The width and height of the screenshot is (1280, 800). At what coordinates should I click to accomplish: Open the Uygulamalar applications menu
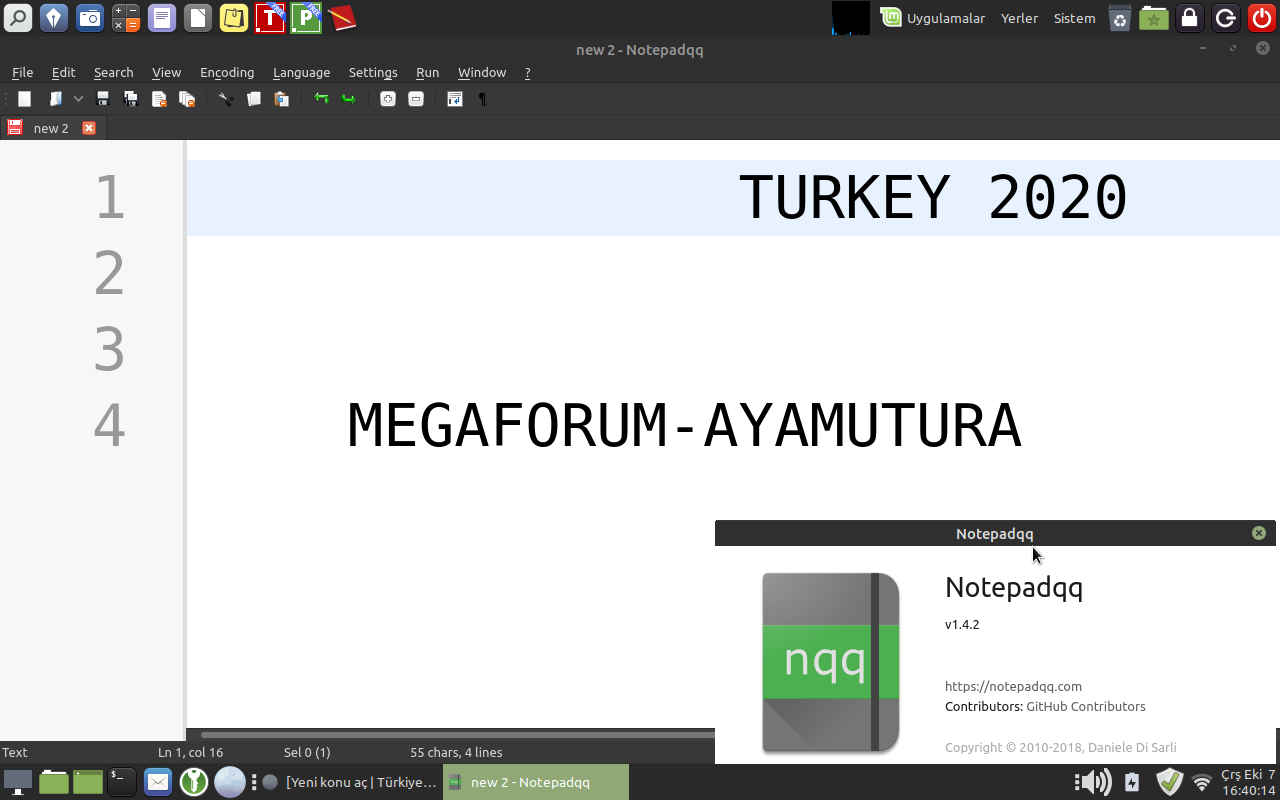click(933, 18)
